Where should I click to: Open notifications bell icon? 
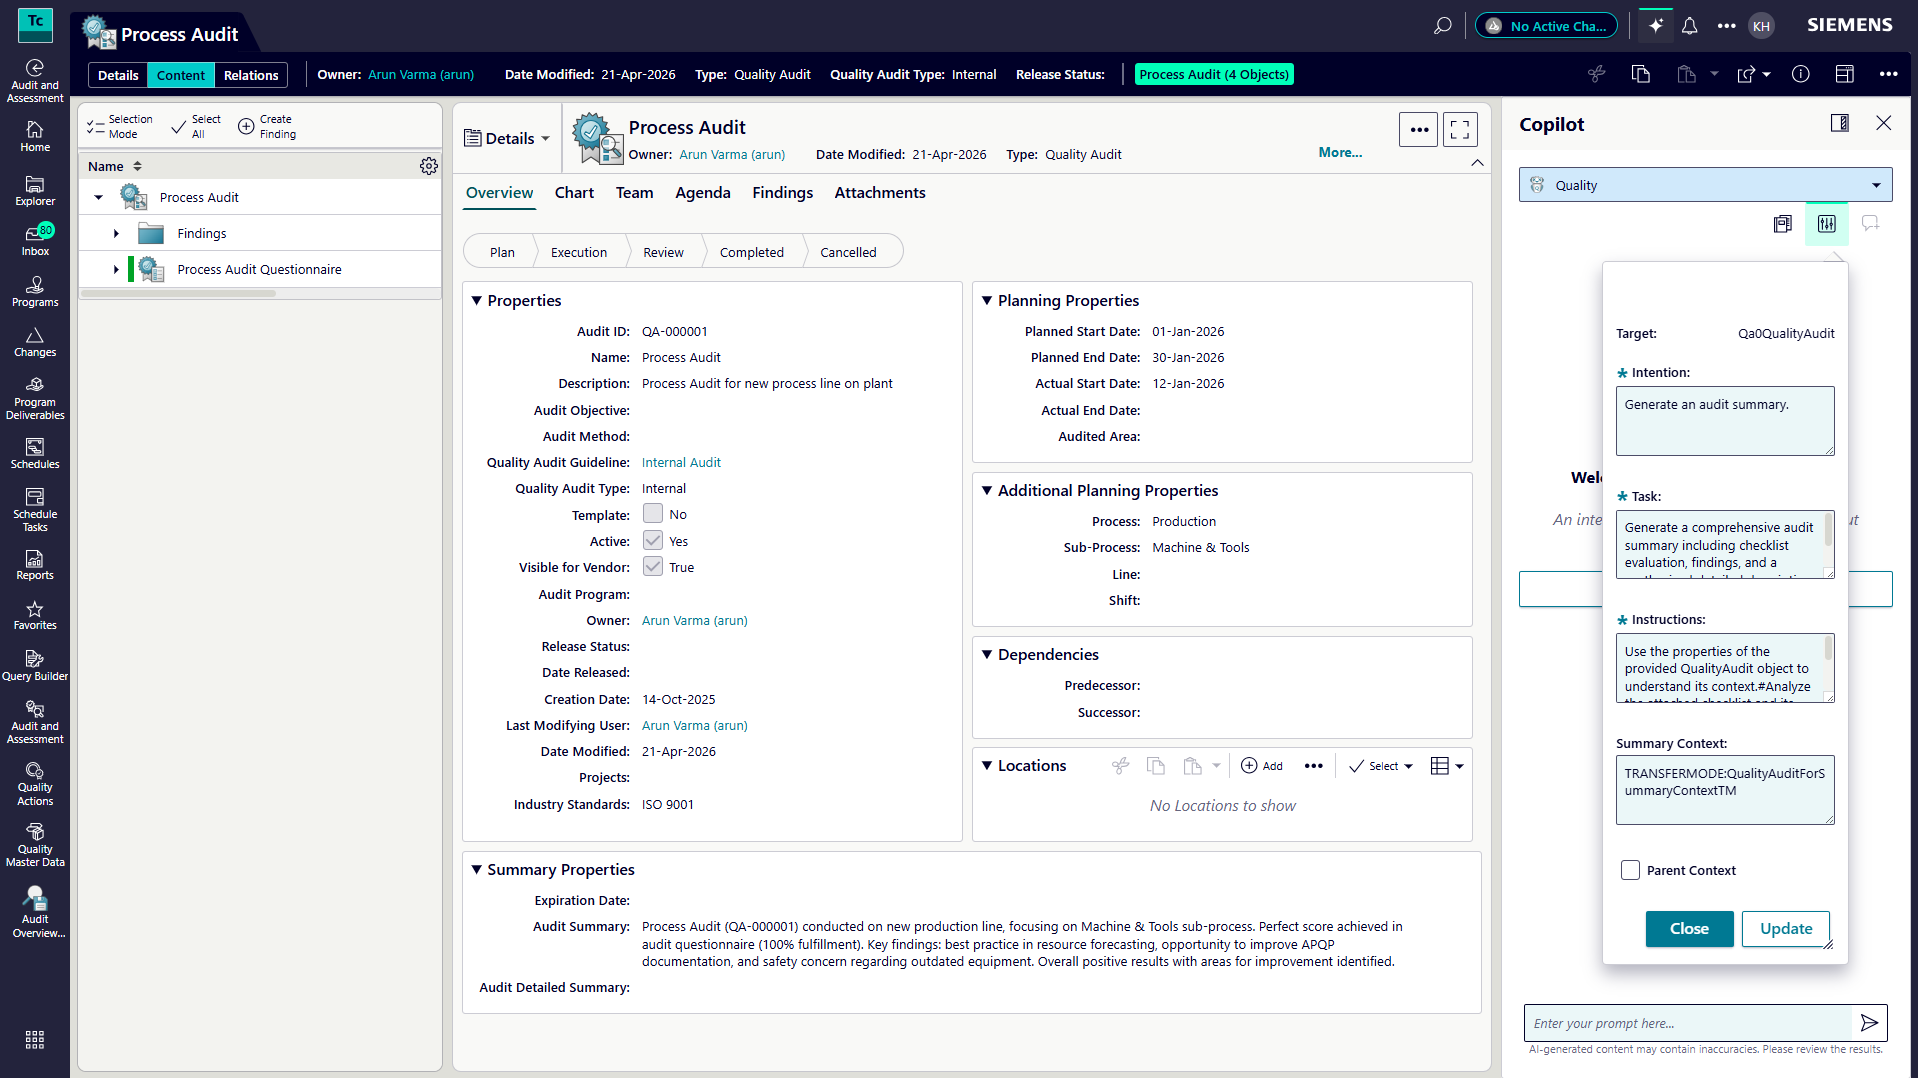point(1690,26)
